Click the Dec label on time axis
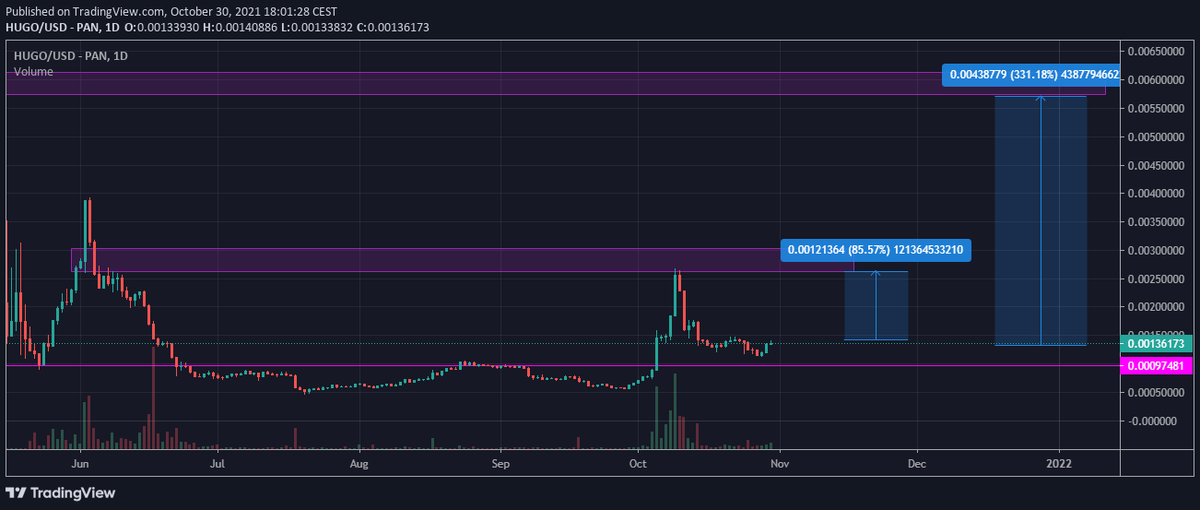The width and height of the screenshot is (1200, 510). 916,464
